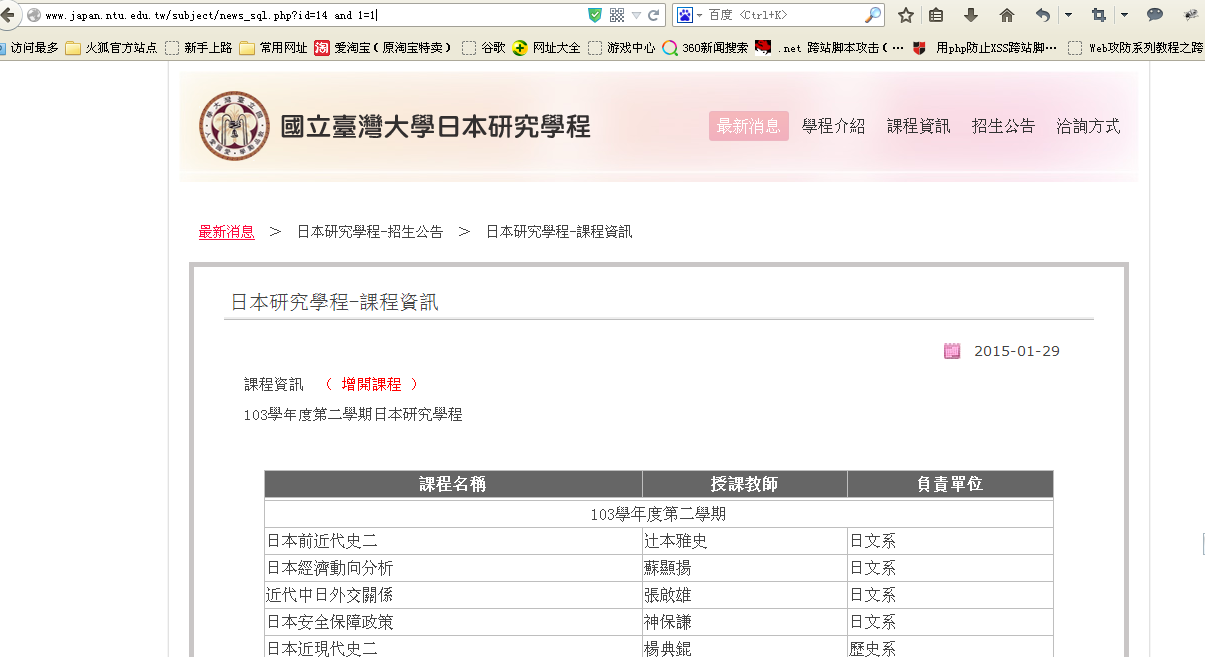Click the crop screenshot tool icon
Screen dimensions: 1205x657
pyautogui.click(x=1099, y=15)
